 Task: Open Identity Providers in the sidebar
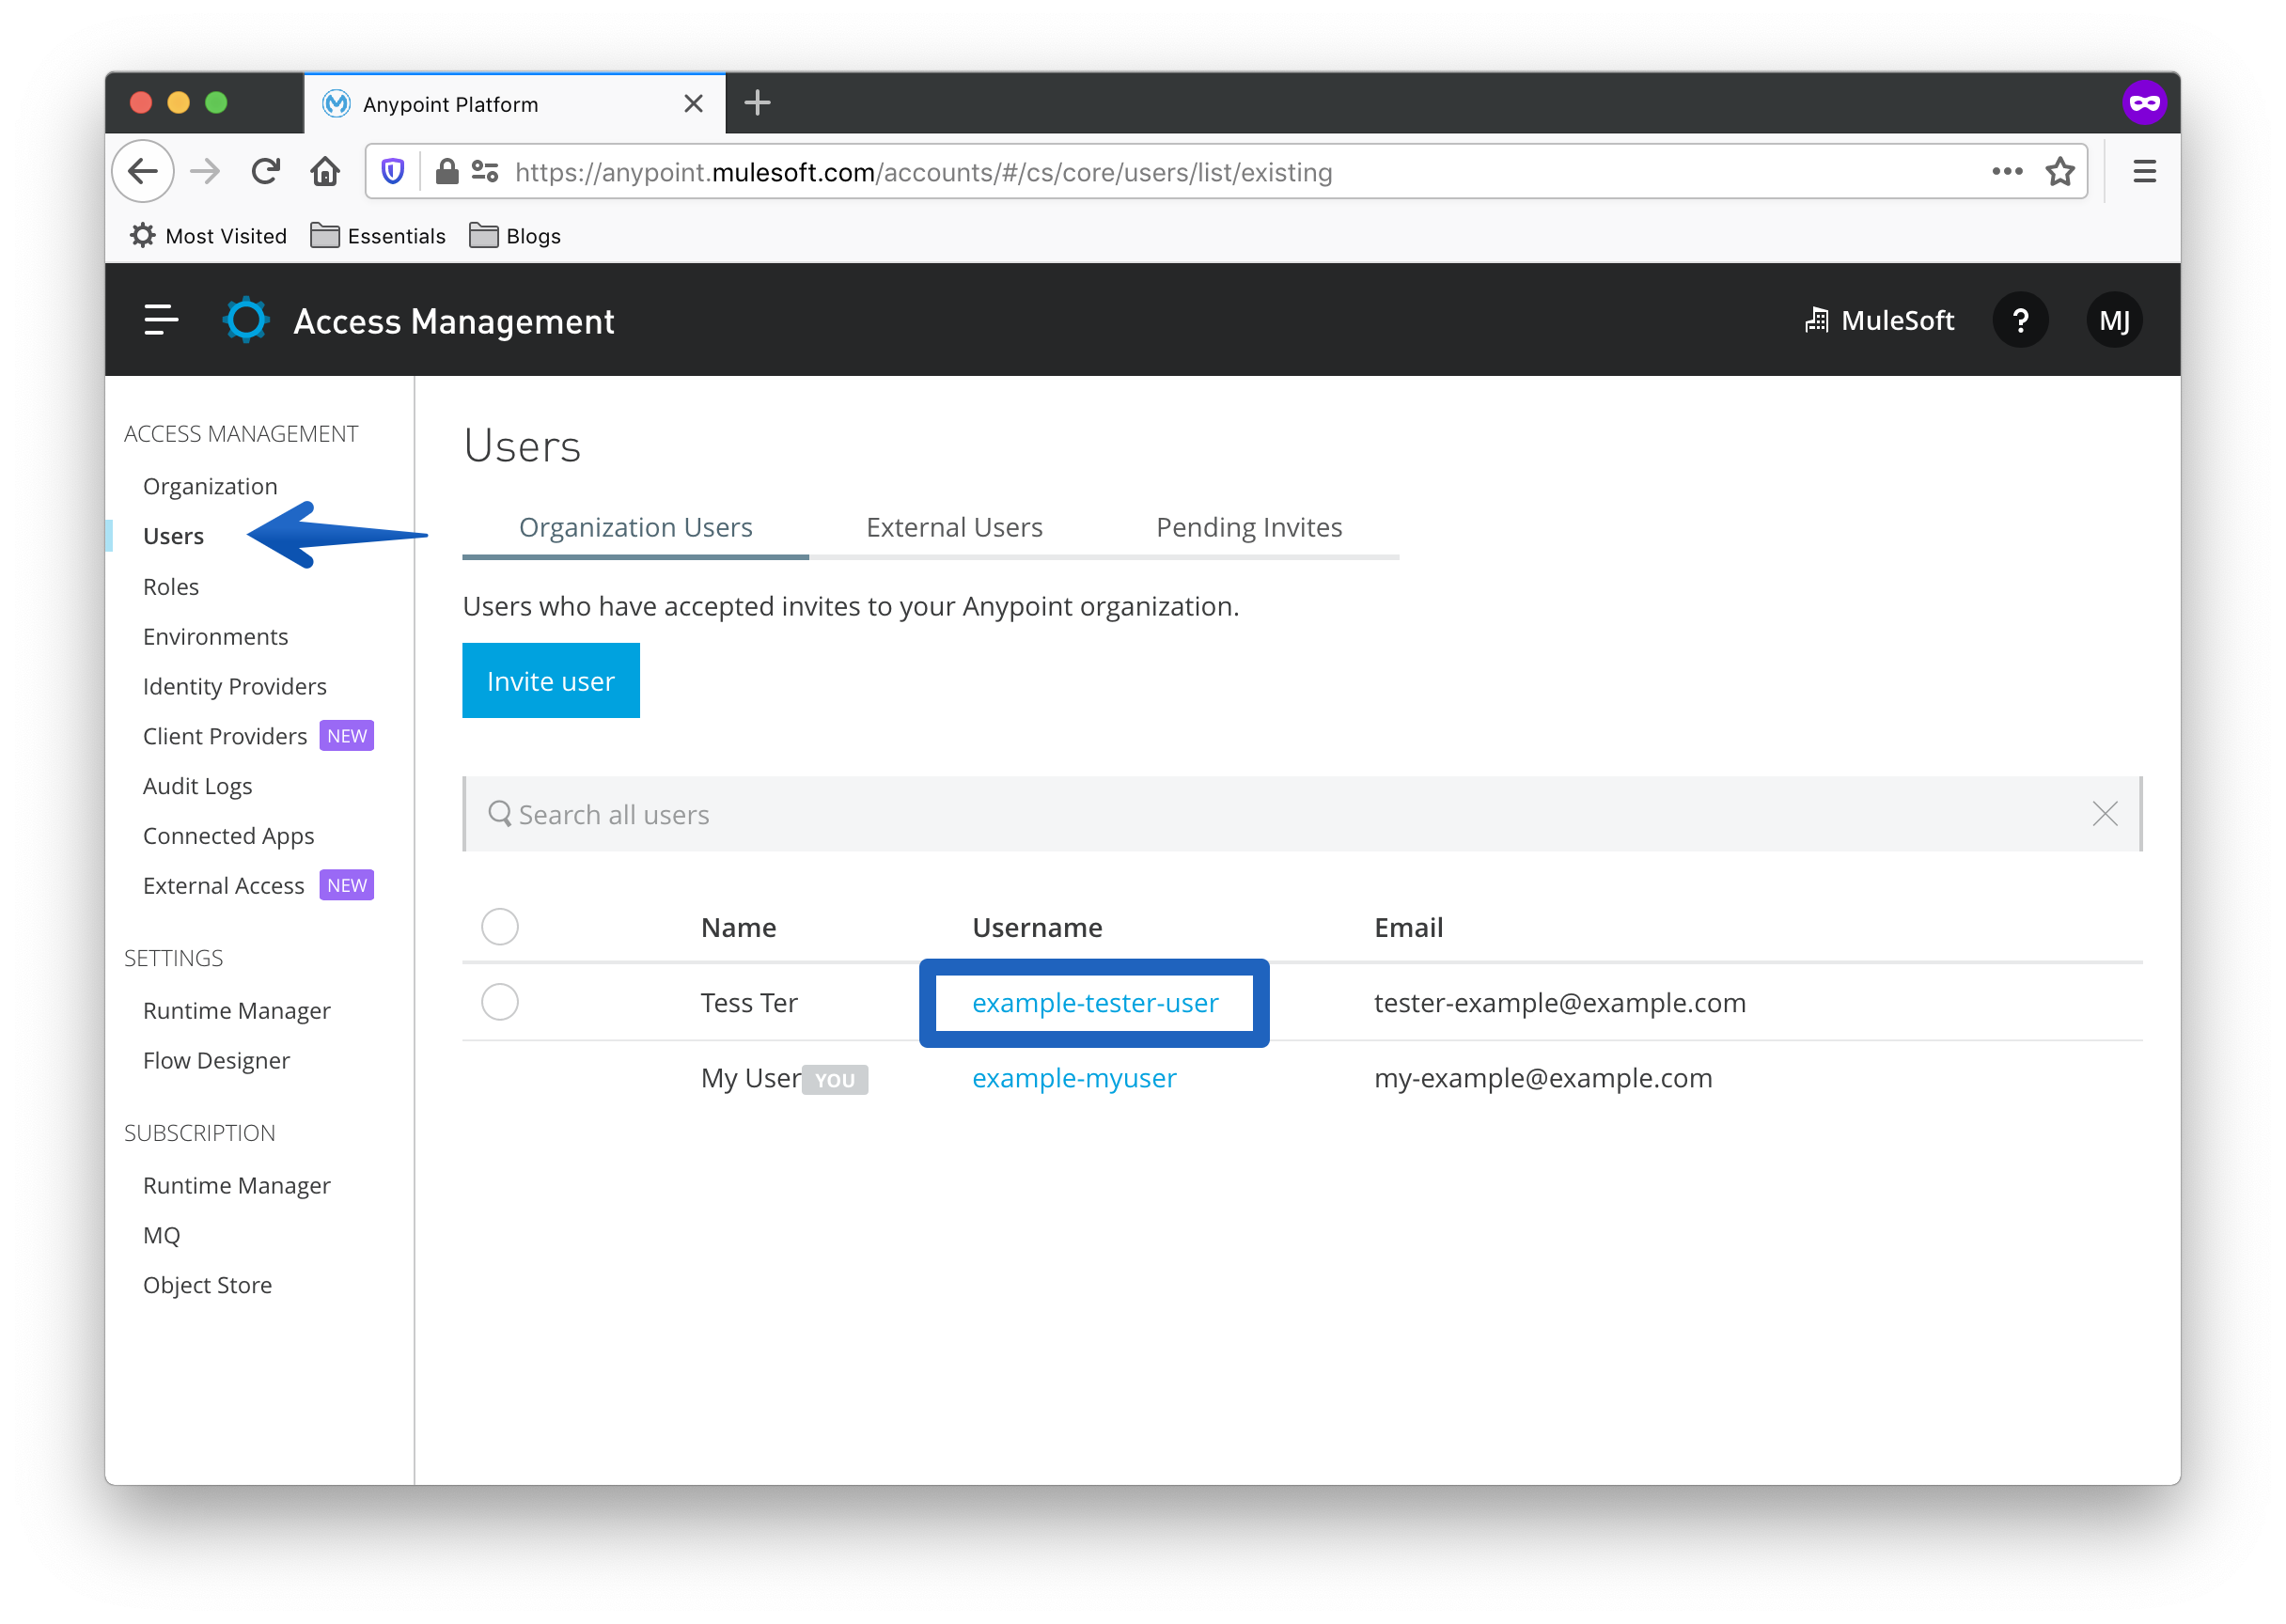click(x=235, y=686)
